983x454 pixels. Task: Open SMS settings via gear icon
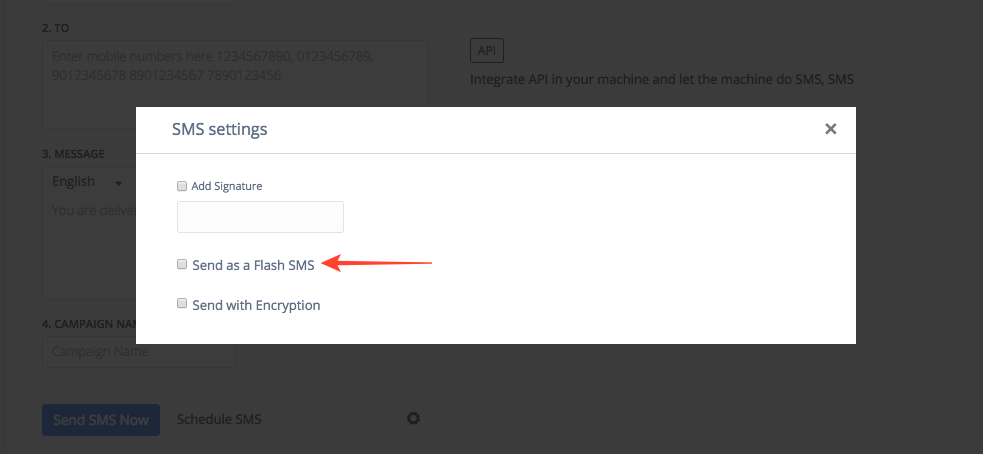click(413, 418)
